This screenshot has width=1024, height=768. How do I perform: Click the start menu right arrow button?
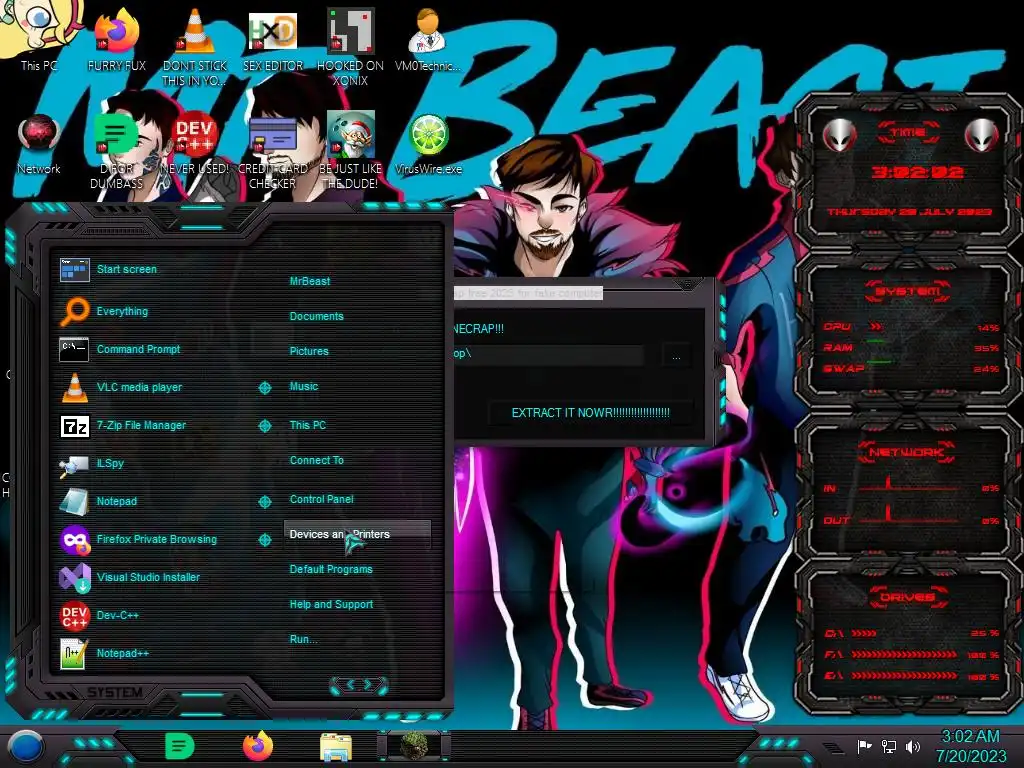pyautogui.click(x=370, y=684)
